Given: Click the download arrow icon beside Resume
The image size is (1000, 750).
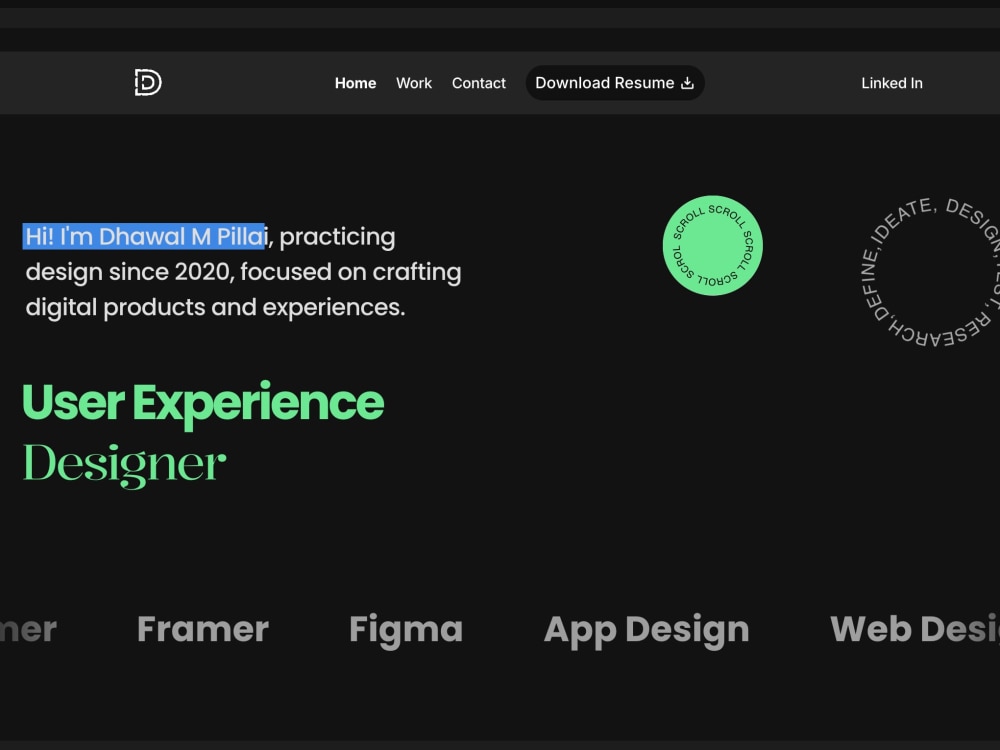Looking at the screenshot, I should pyautogui.click(x=688, y=83).
